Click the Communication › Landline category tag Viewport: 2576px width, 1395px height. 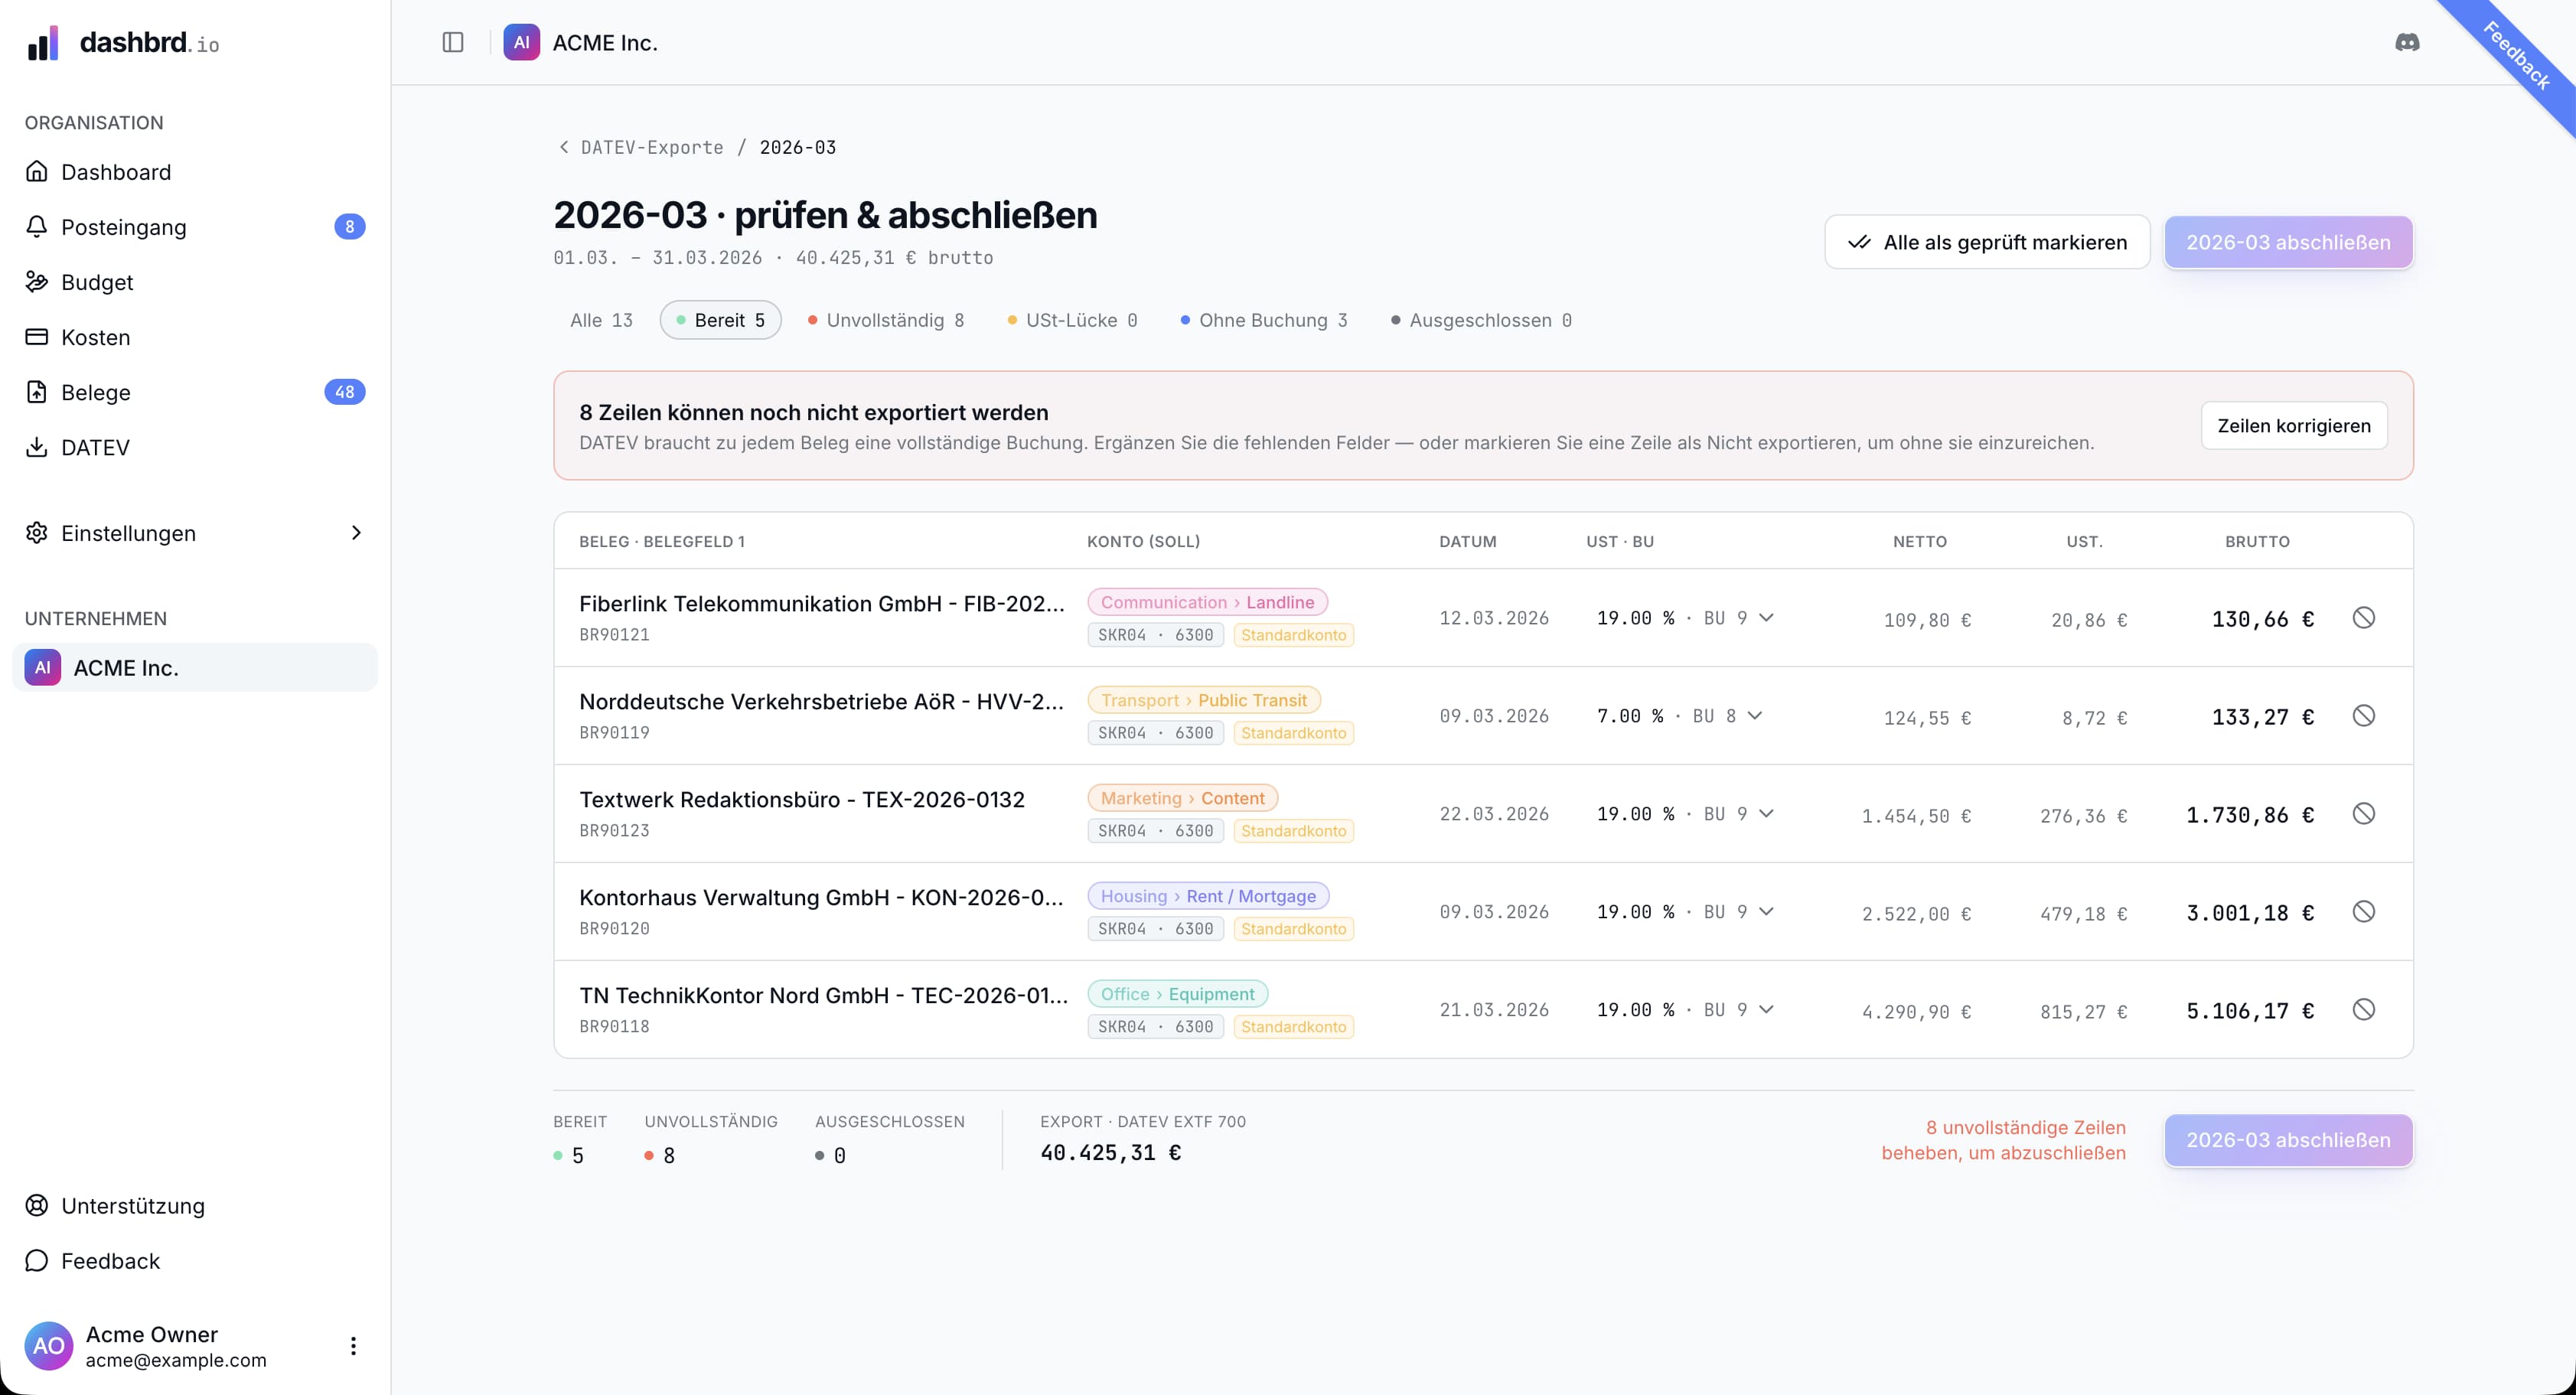tap(1207, 602)
